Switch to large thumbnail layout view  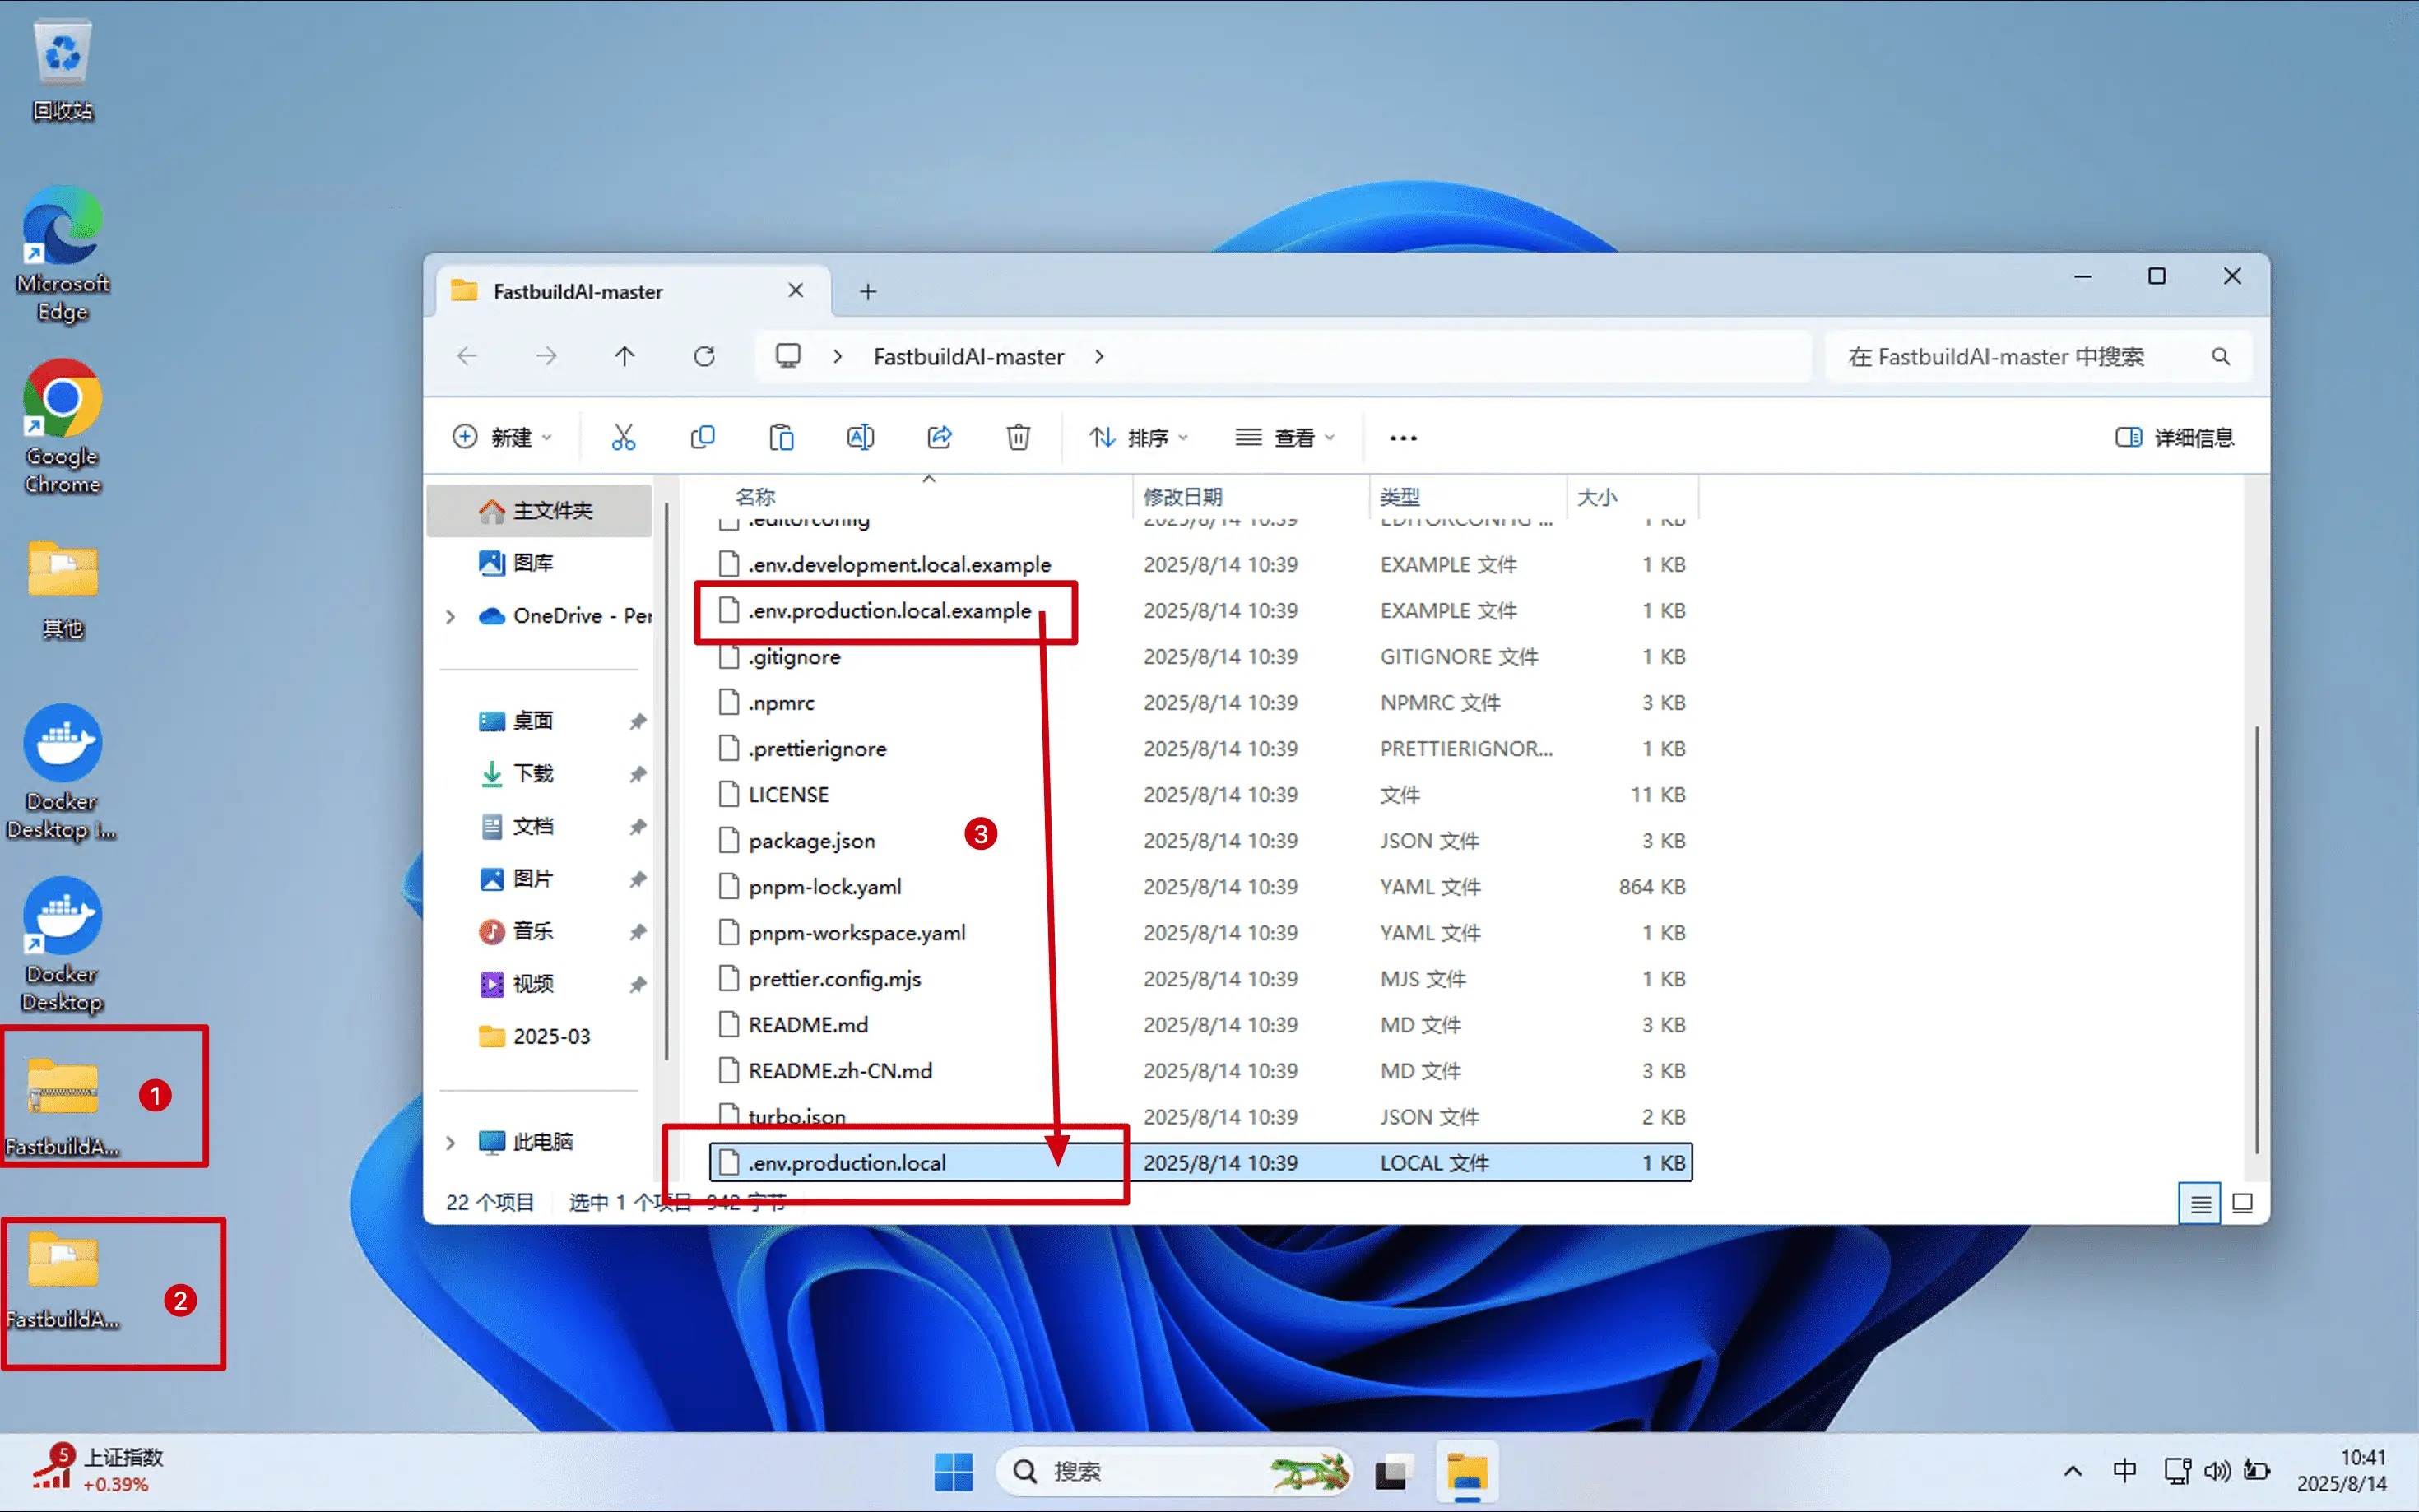coord(2243,1203)
